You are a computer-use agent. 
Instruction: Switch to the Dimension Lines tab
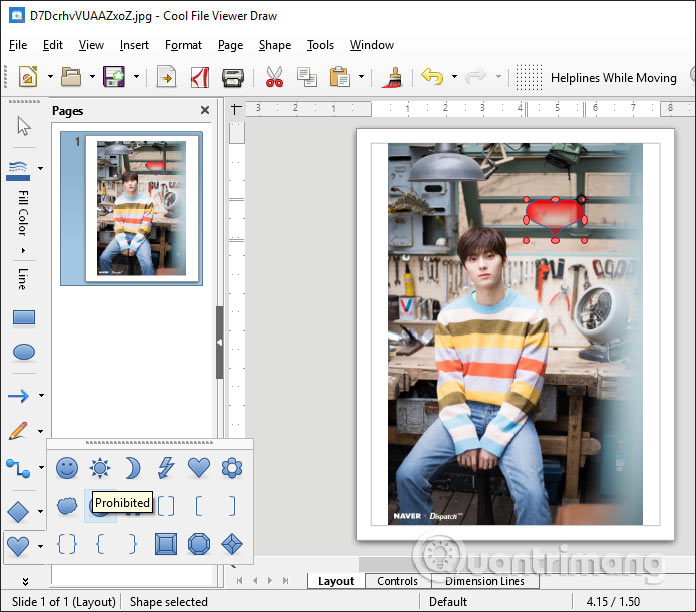[485, 581]
